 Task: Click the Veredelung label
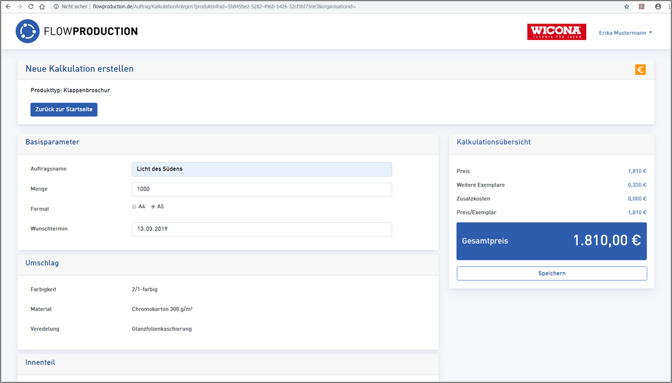click(x=45, y=329)
